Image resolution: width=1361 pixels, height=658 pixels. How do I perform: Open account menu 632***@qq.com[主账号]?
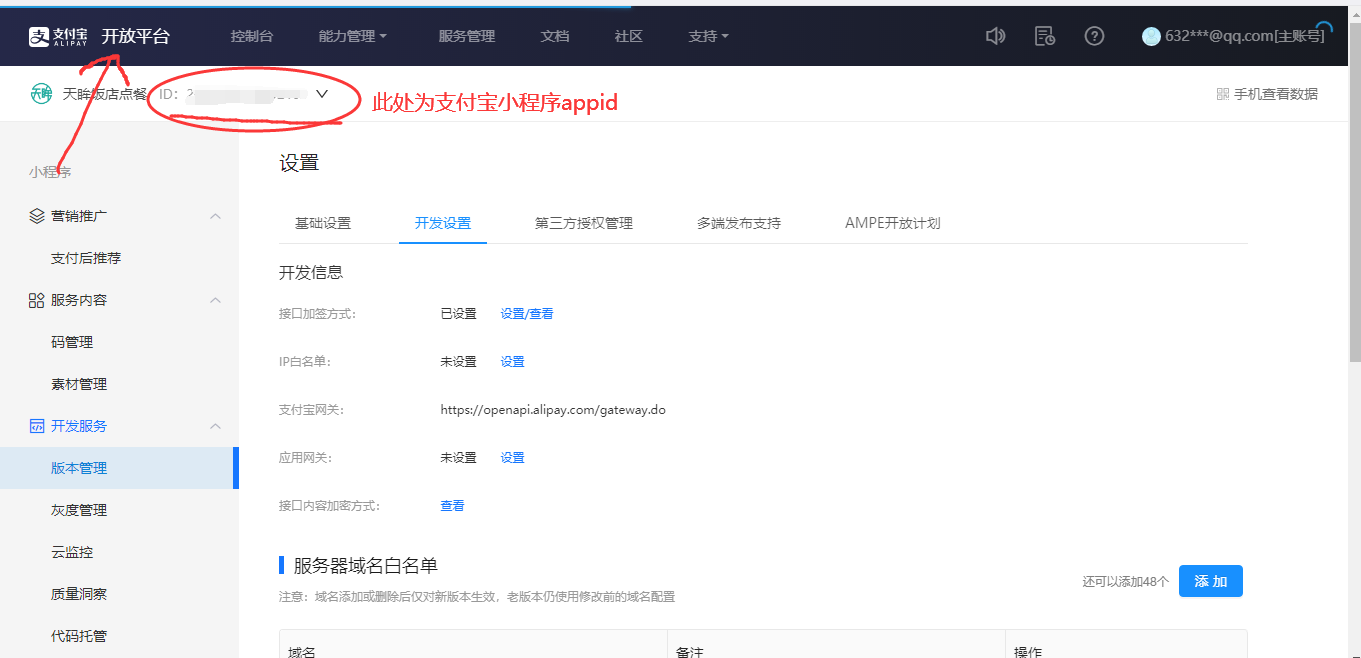[1245, 36]
